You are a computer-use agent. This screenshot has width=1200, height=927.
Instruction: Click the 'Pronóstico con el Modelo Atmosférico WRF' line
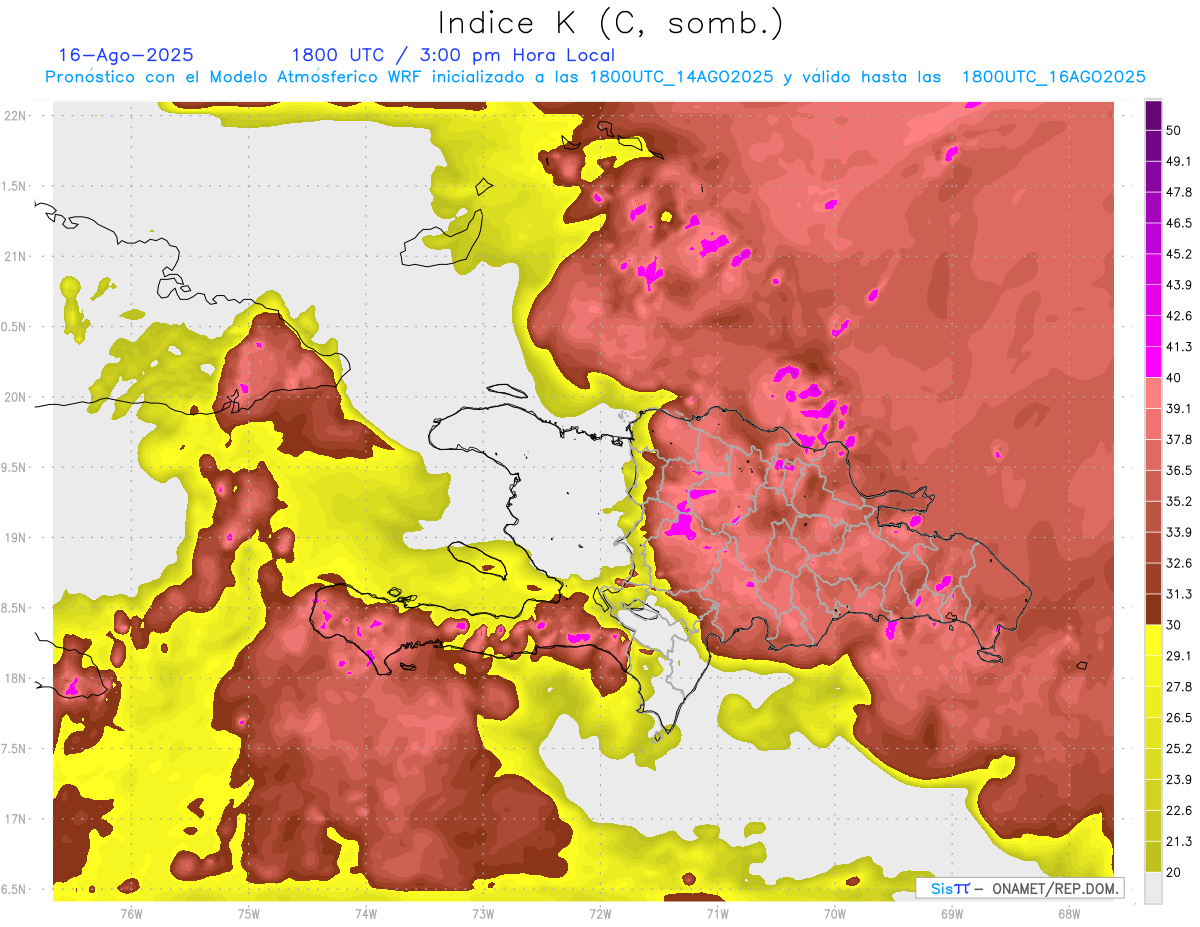tap(595, 77)
